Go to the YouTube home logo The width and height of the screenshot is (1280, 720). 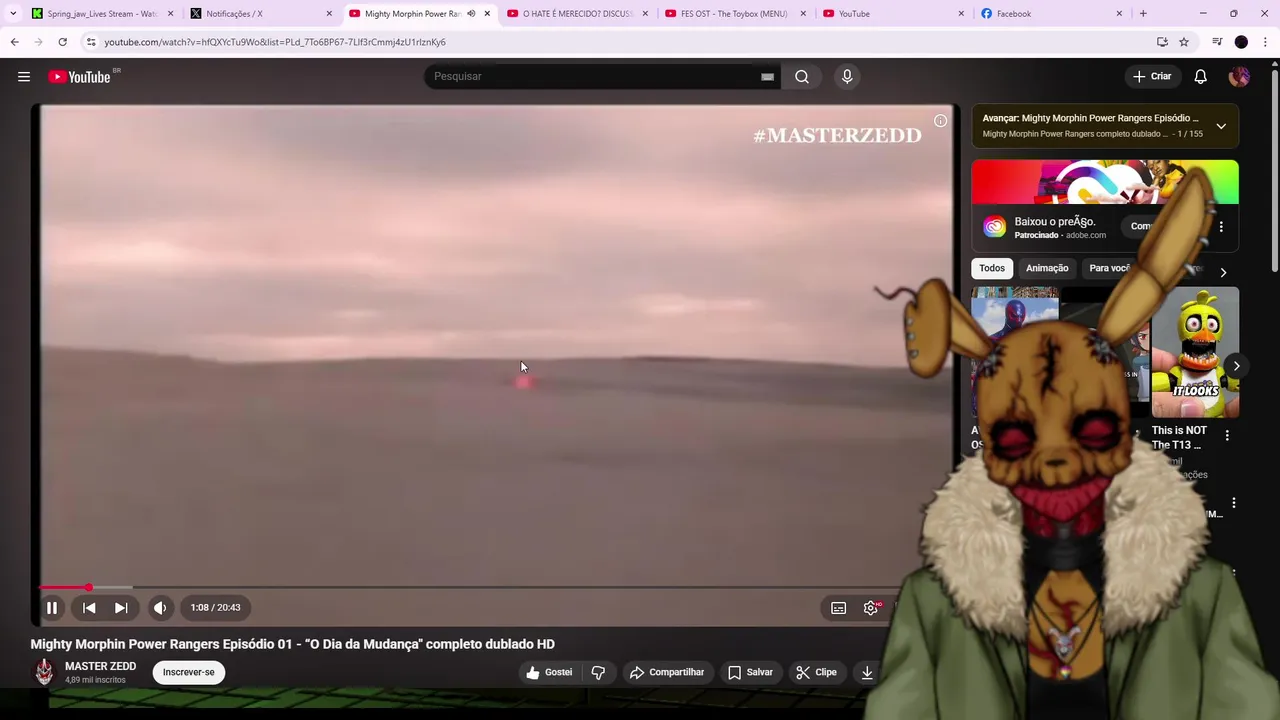80,77
